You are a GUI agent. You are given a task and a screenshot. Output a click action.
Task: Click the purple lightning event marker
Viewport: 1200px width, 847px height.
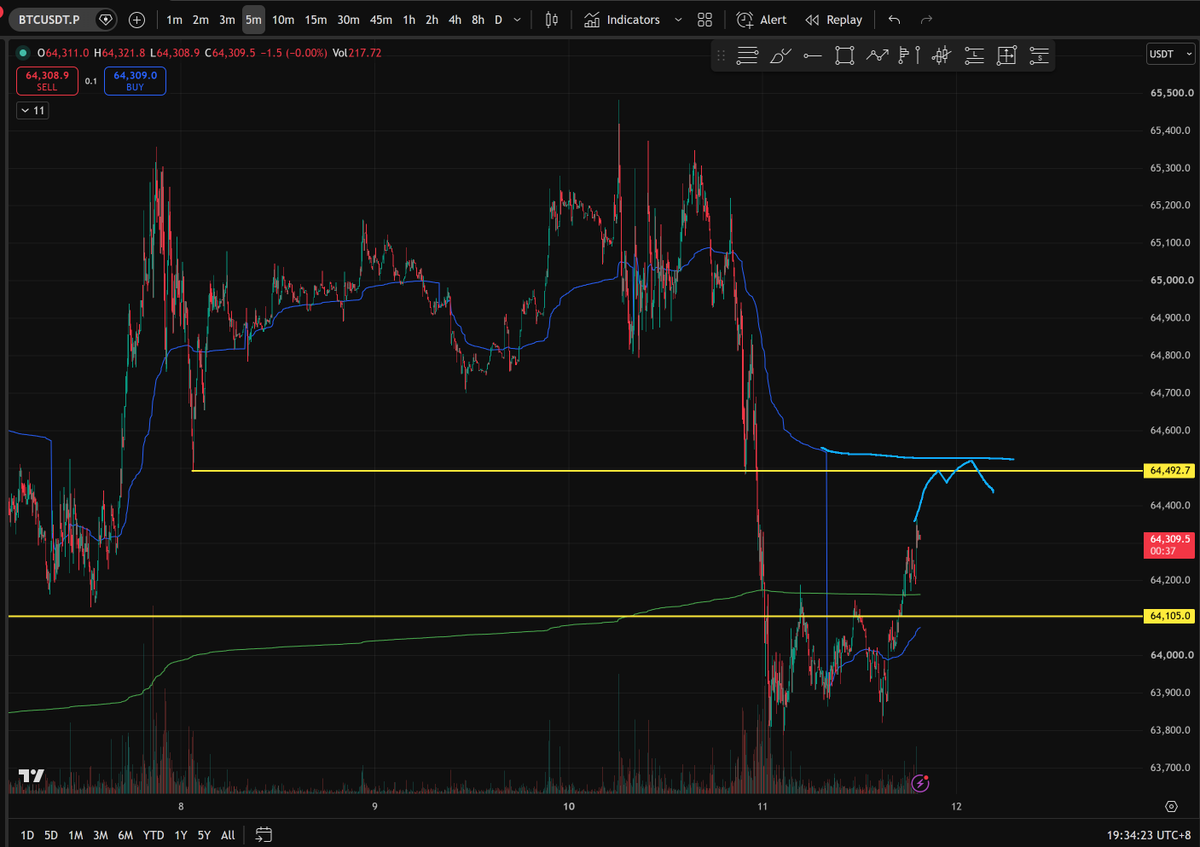pyautogui.click(x=922, y=784)
